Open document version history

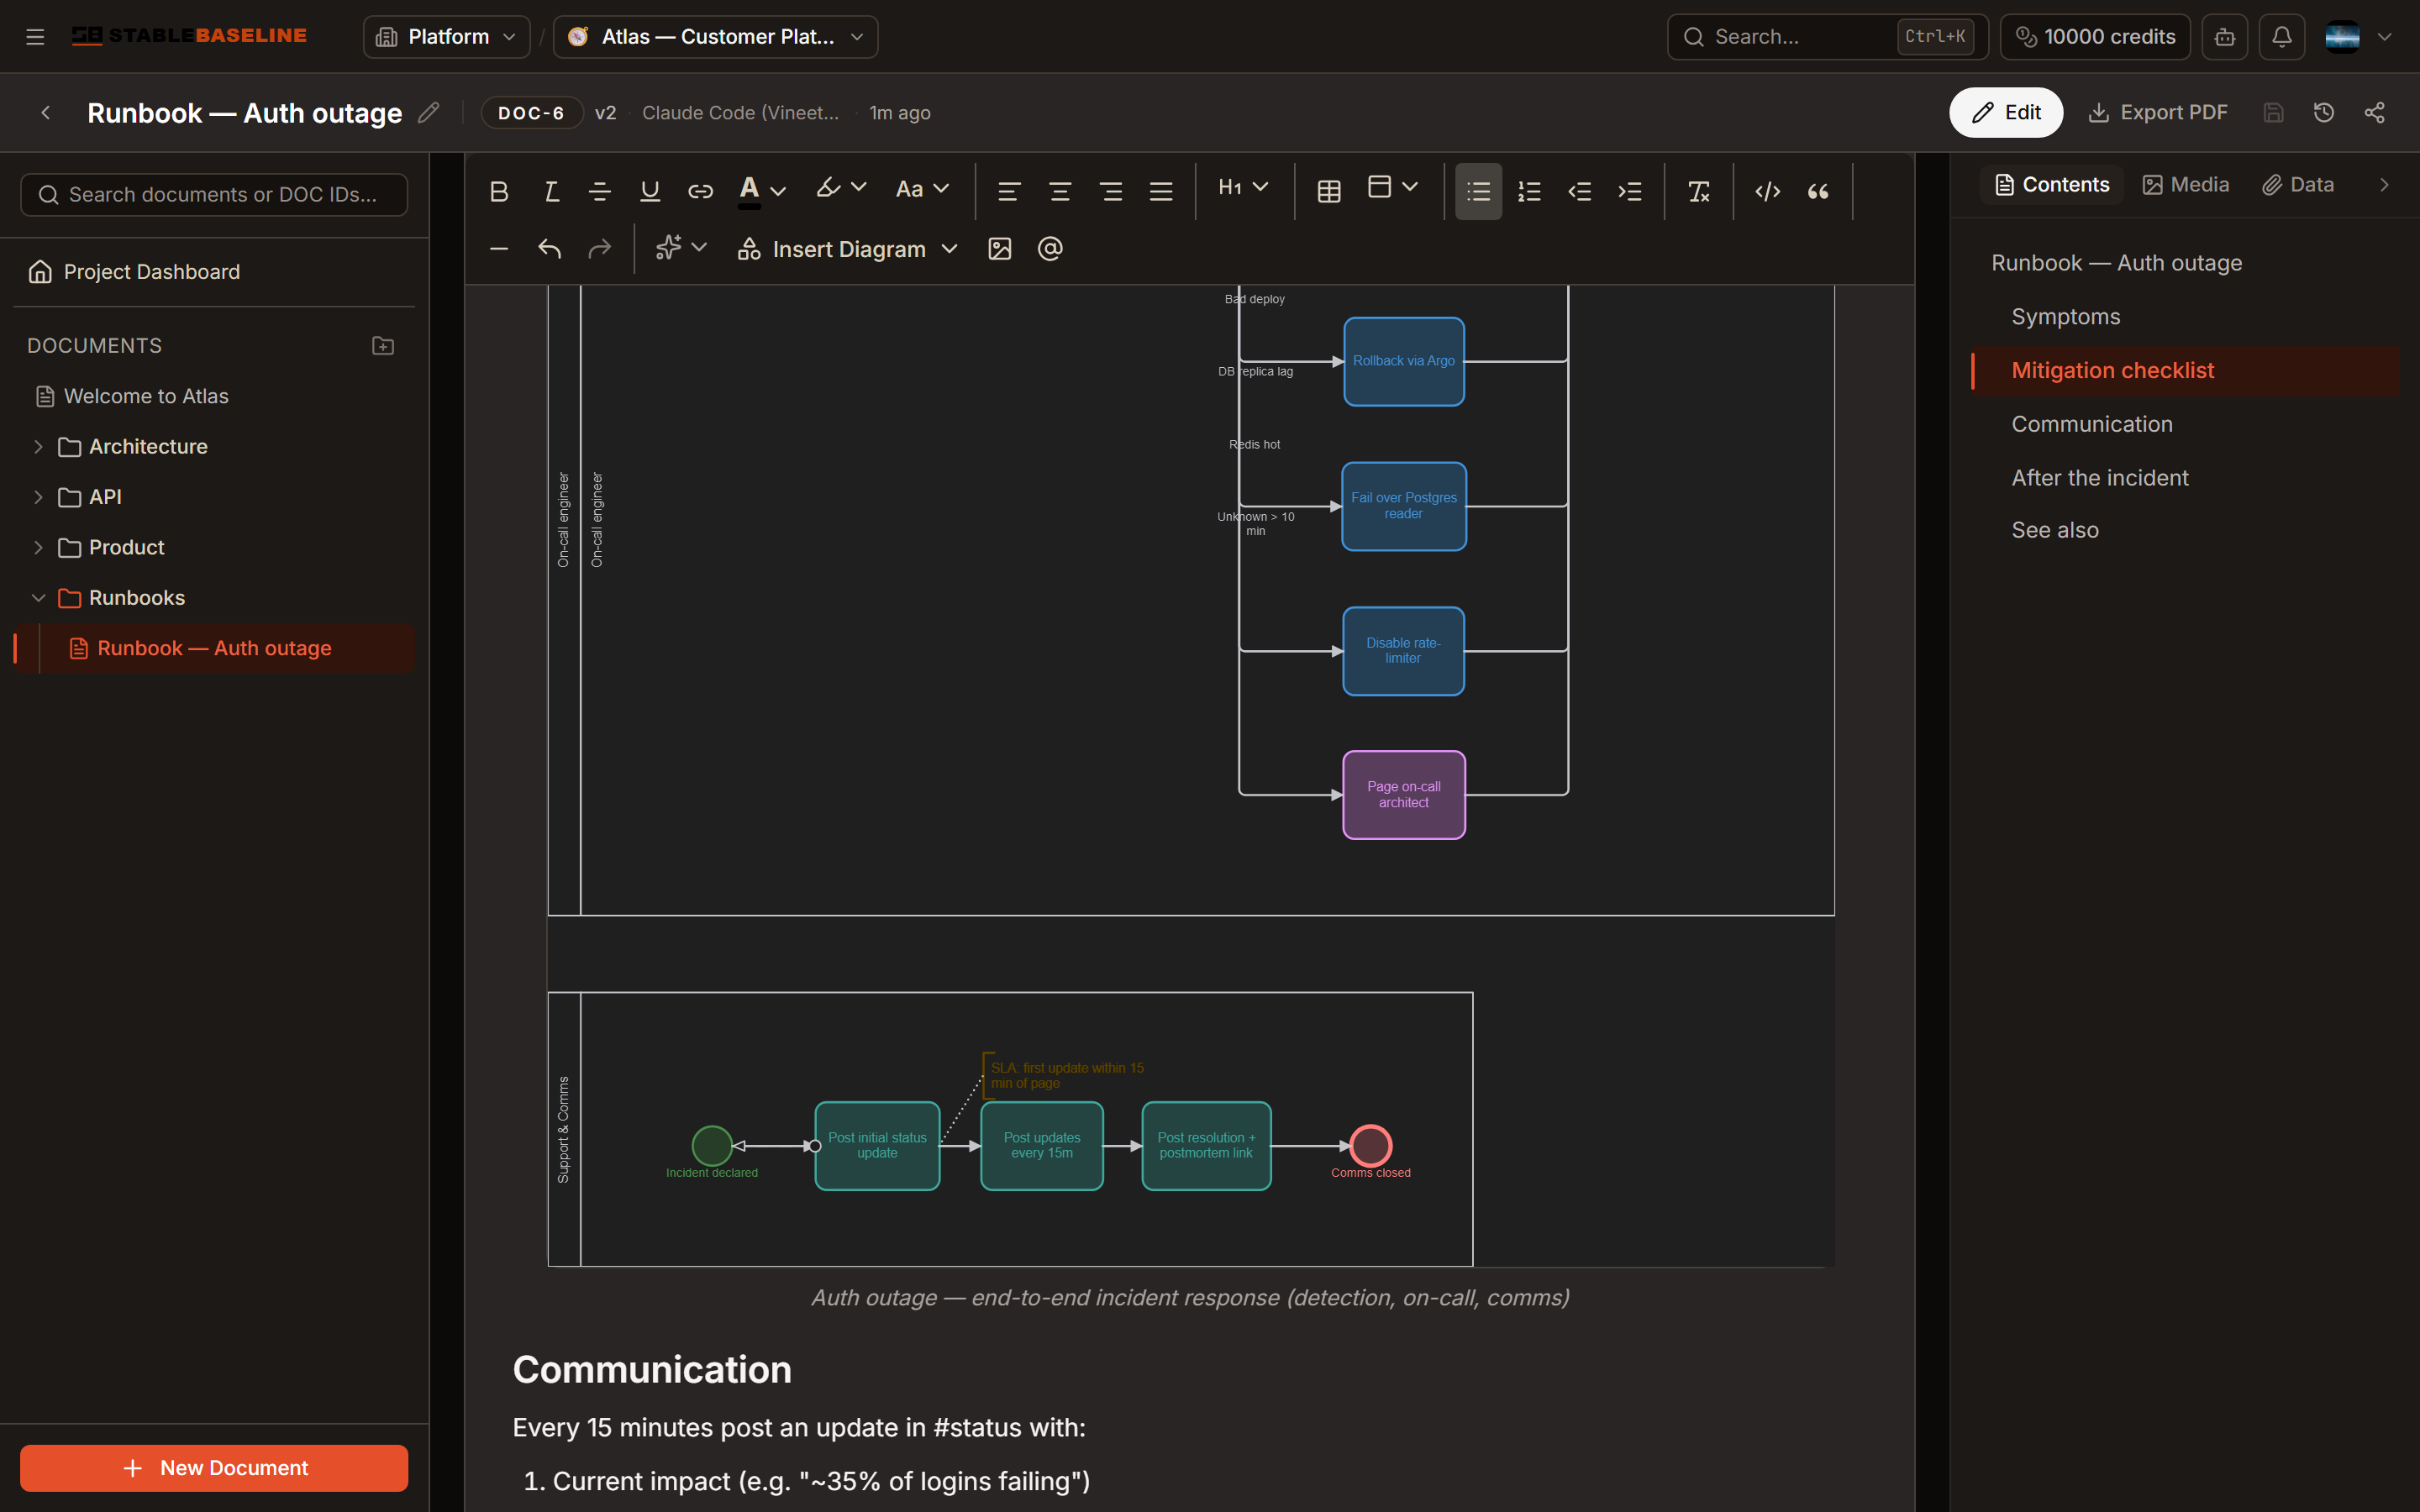tap(2324, 113)
